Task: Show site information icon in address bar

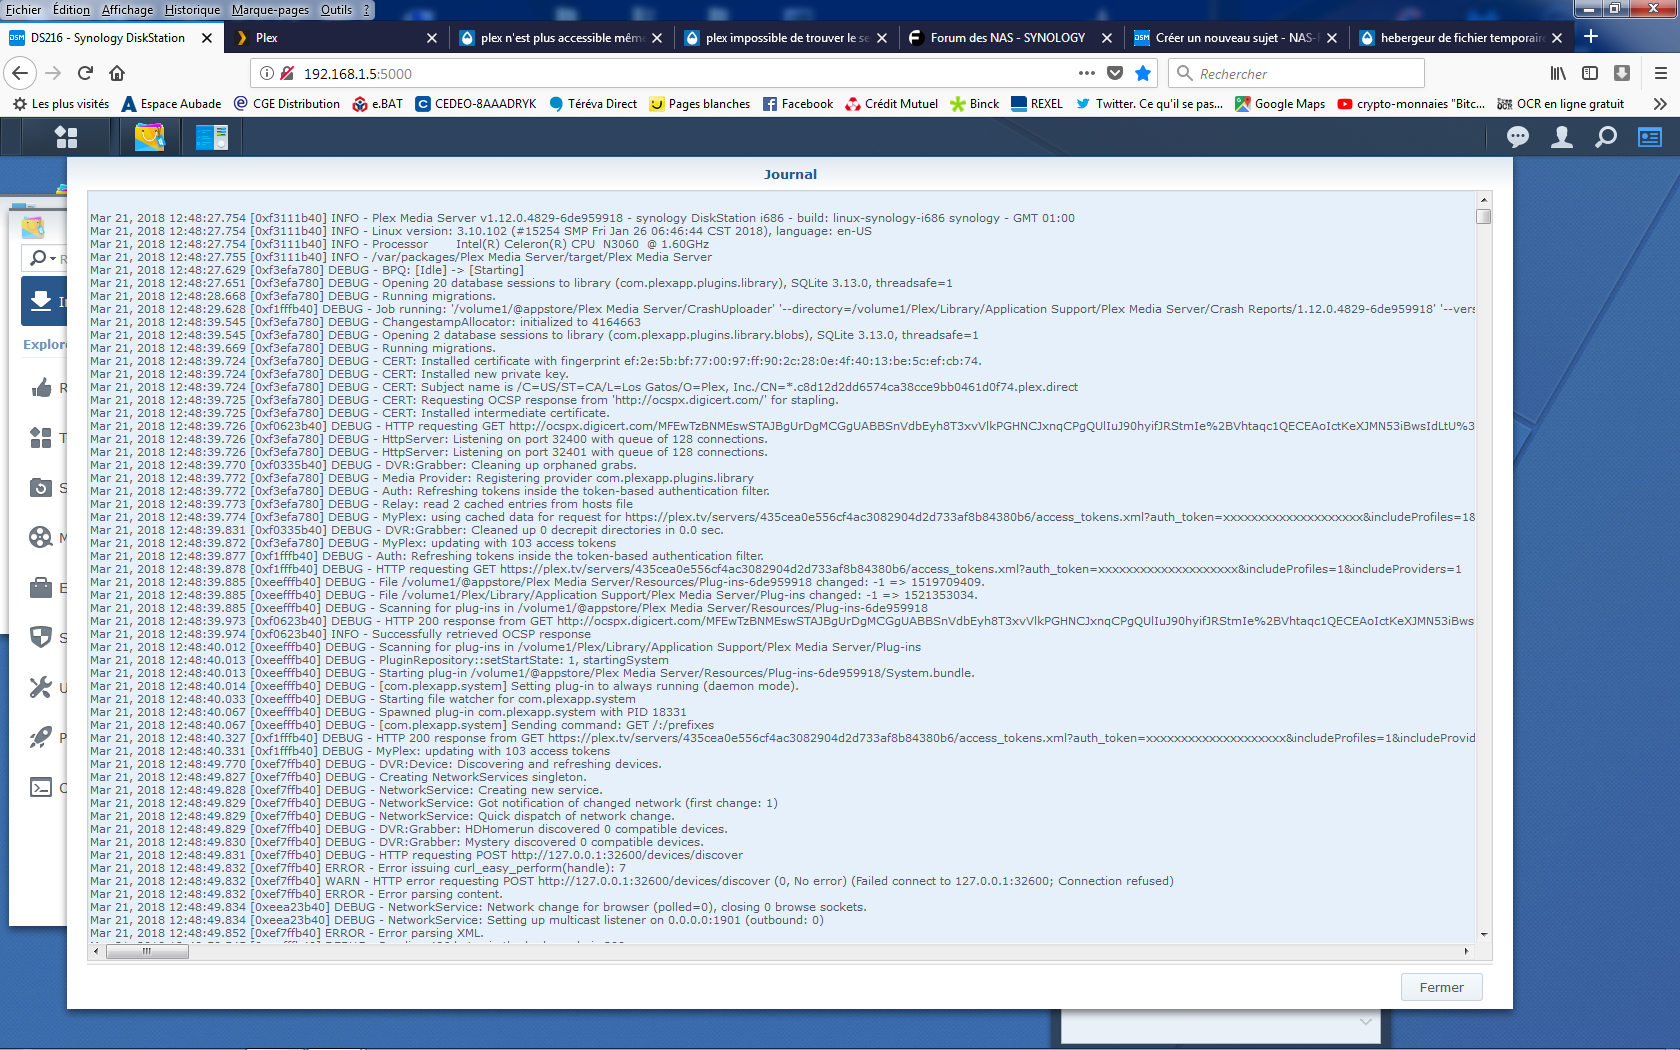Action: [267, 73]
